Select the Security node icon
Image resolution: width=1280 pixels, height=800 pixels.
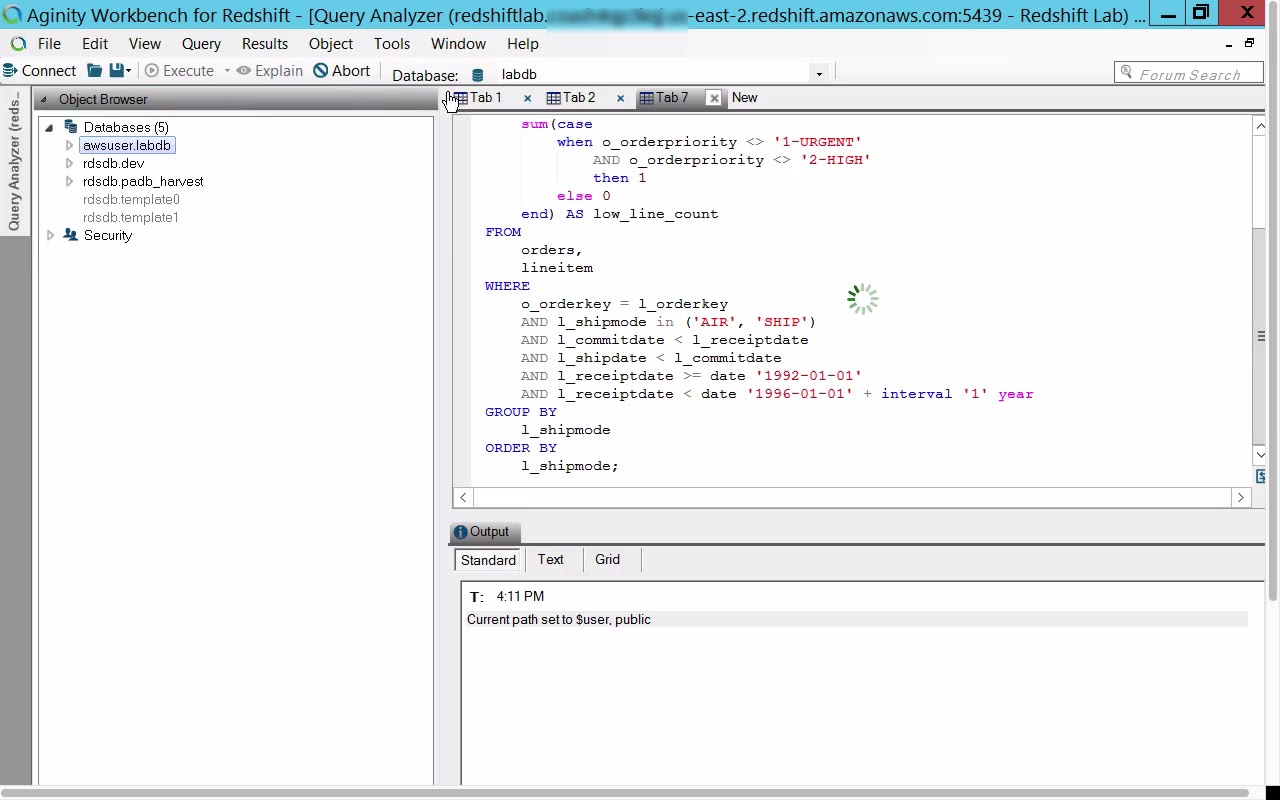point(70,236)
